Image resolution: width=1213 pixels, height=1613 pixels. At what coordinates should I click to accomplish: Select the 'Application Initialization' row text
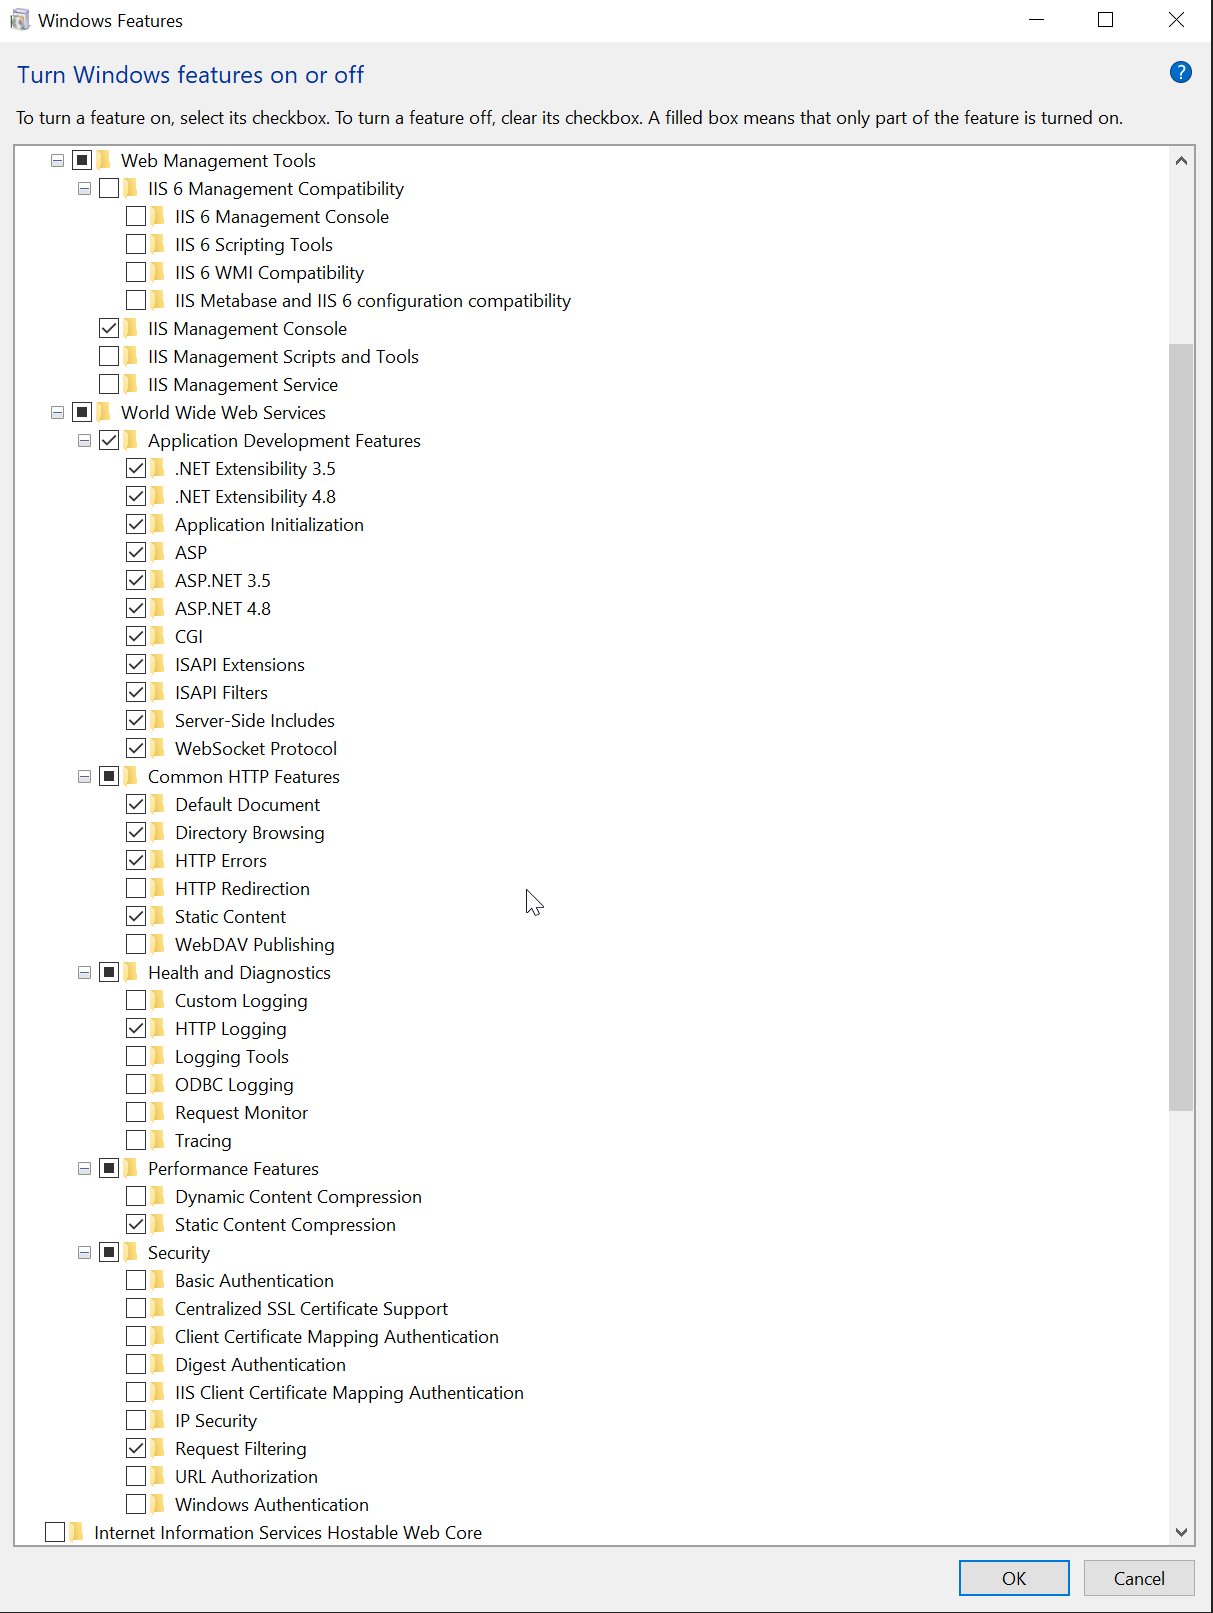point(269,524)
